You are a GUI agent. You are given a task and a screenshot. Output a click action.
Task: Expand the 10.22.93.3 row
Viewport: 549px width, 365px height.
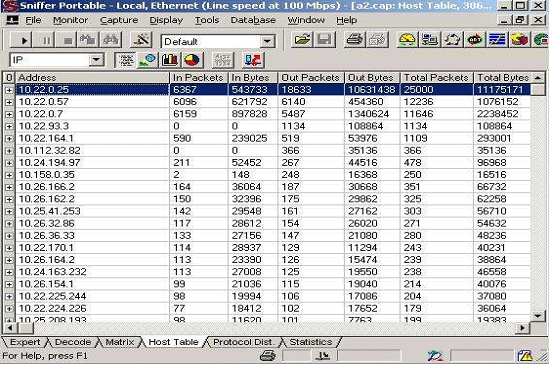click(x=9, y=126)
